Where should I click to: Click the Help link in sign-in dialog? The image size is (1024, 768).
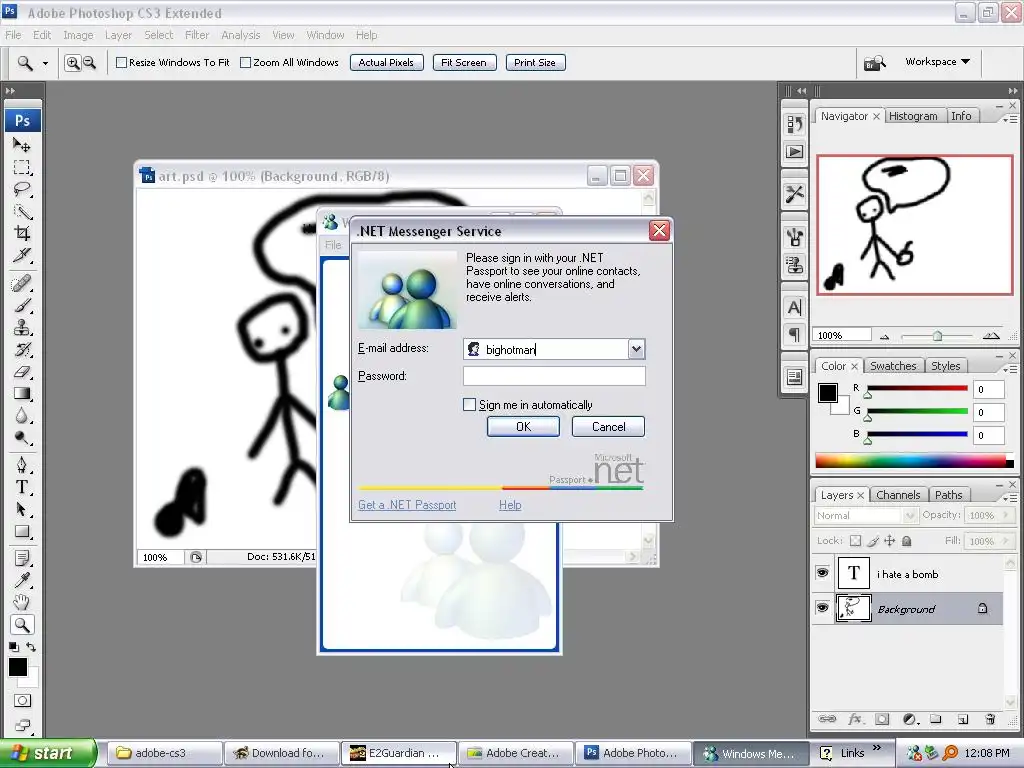(510, 505)
